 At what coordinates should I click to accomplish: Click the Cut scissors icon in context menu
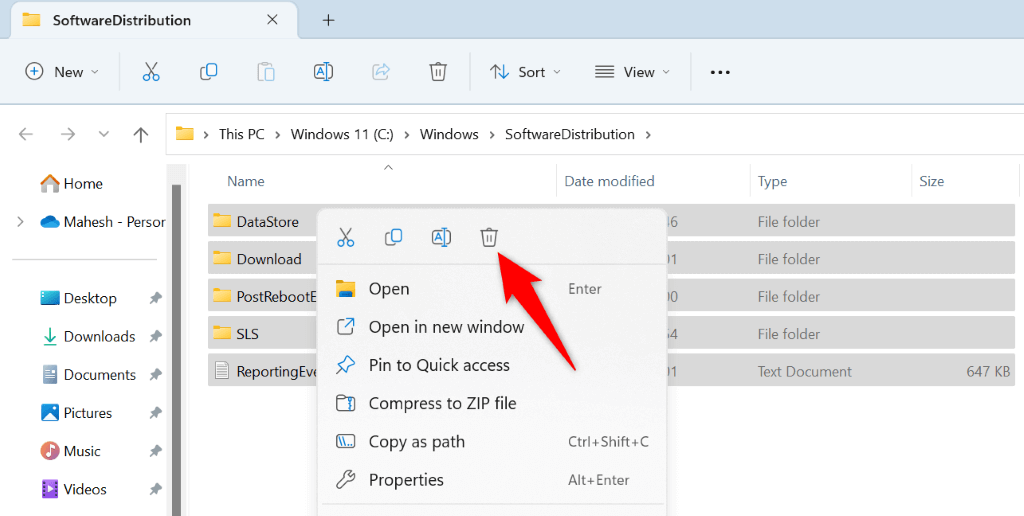[x=346, y=237]
